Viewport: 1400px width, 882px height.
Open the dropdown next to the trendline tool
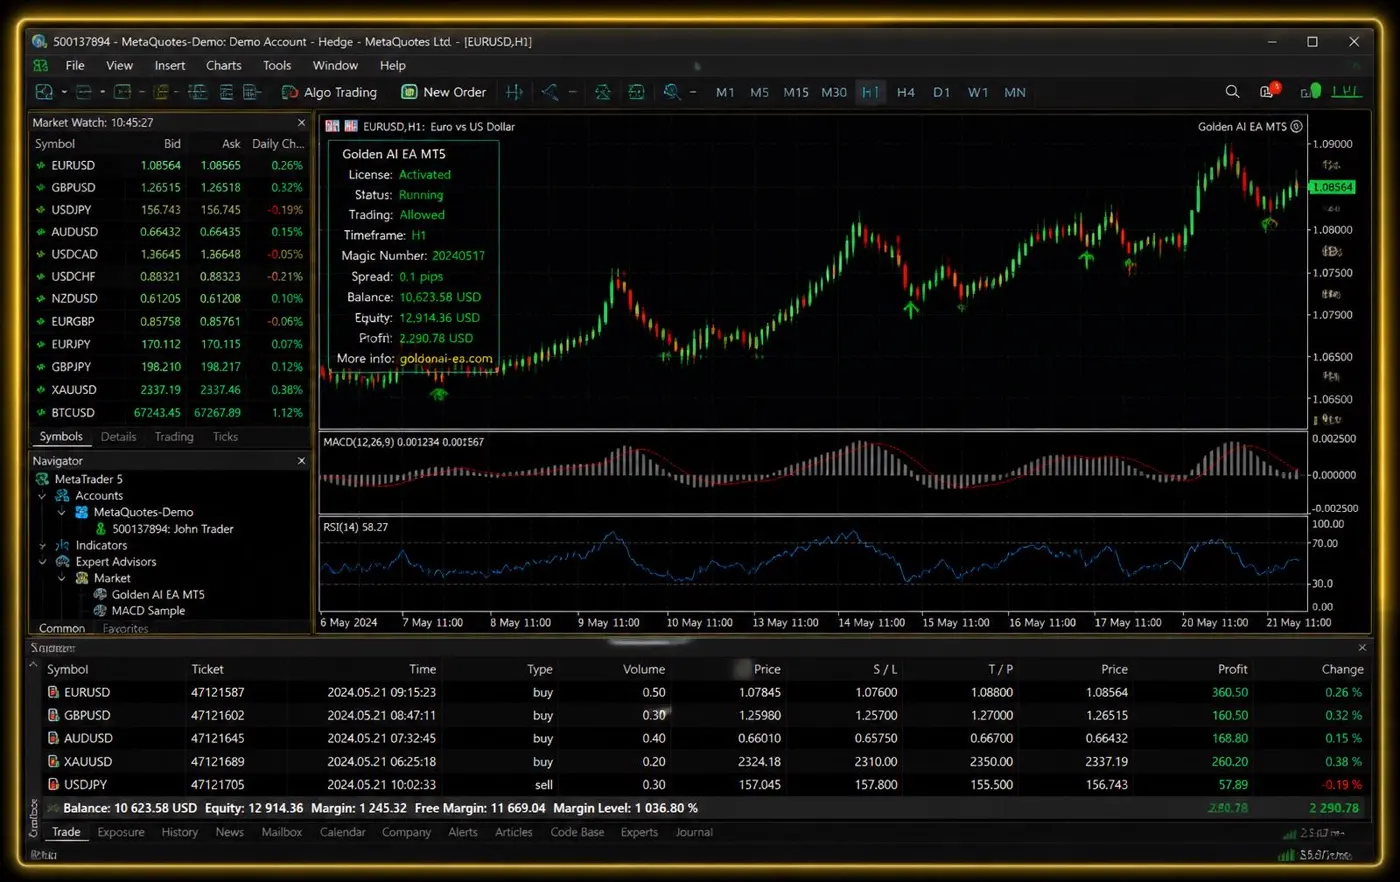point(572,92)
